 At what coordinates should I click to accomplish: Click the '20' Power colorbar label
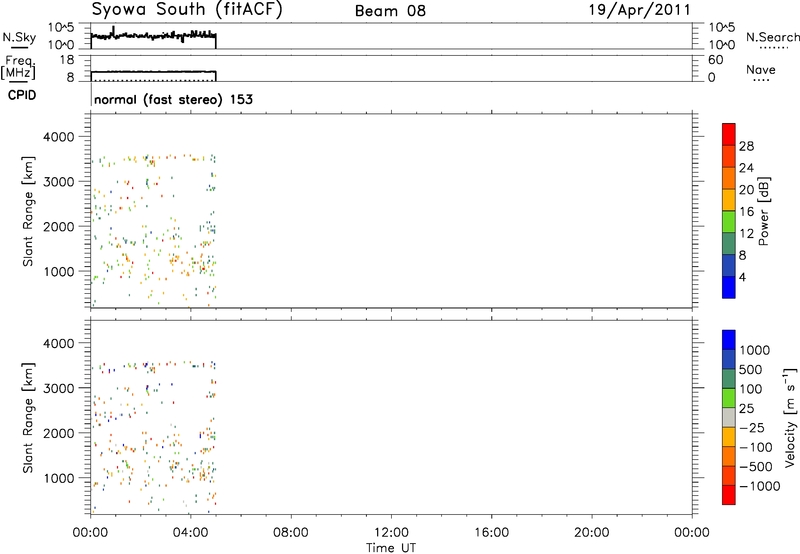pyautogui.click(x=746, y=190)
